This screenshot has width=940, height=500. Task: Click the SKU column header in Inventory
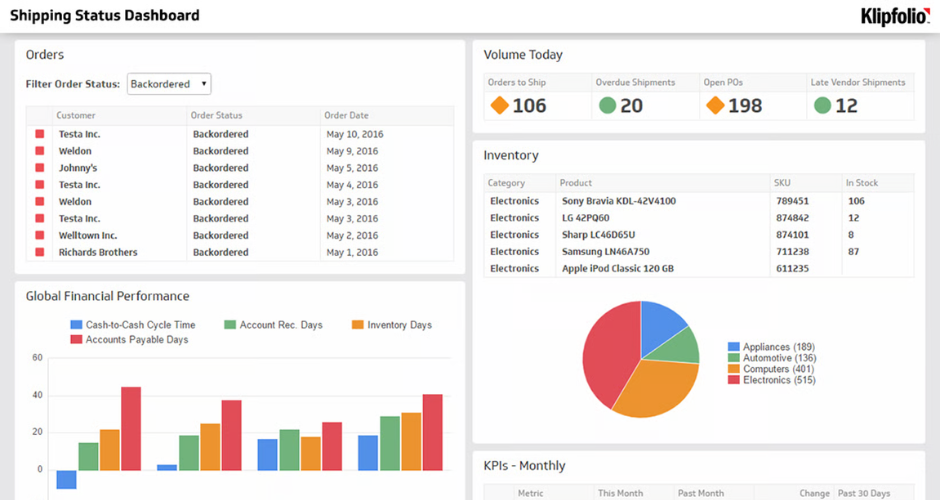782,183
